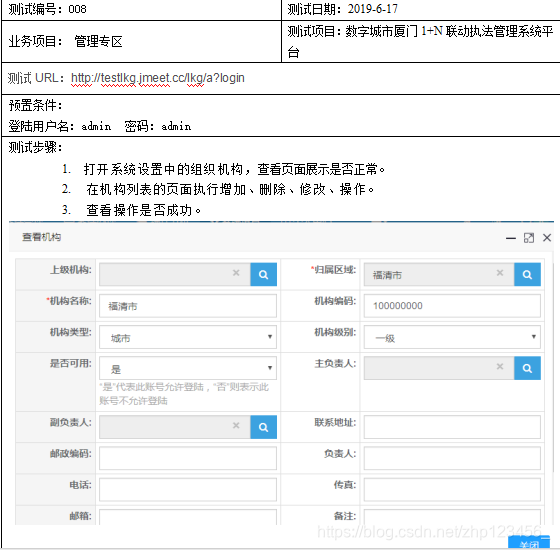Click the 归属区域 box showing 福清市
560x550 pixels.
click(x=439, y=274)
